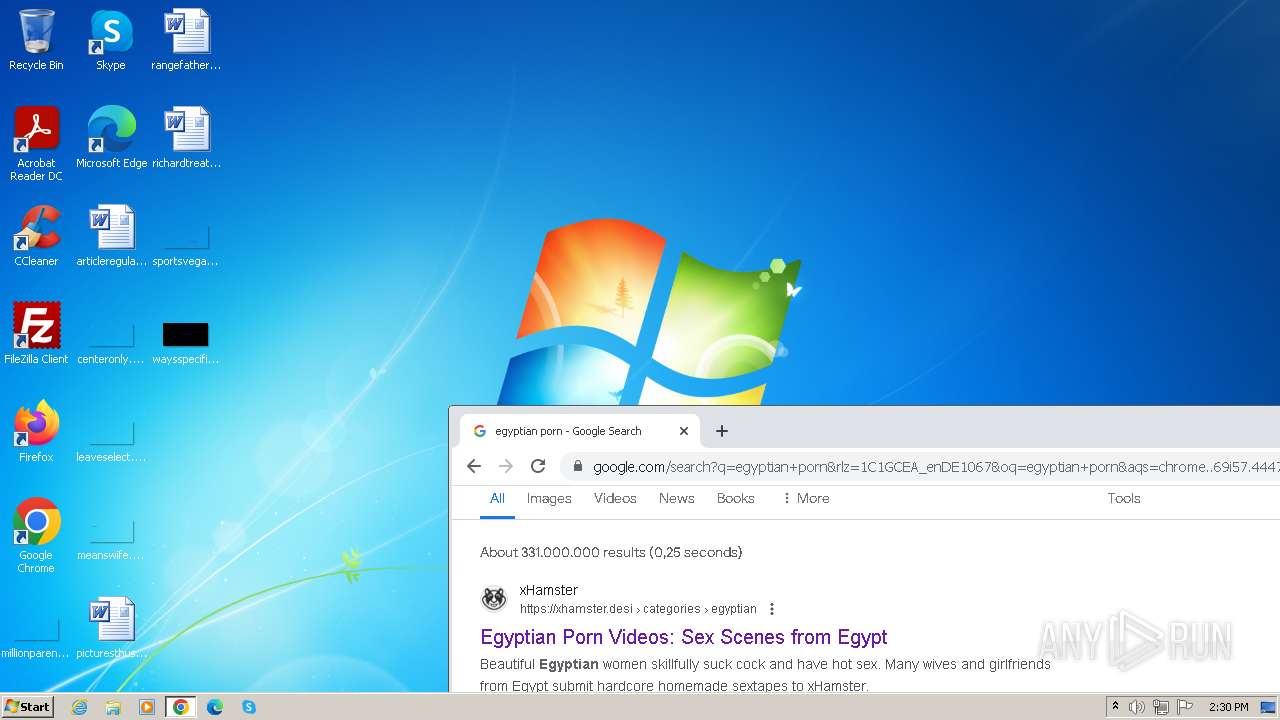This screenshot has width=1280, height=720.
Task: Expand the More search categories menu
Action: coord(805,499)
